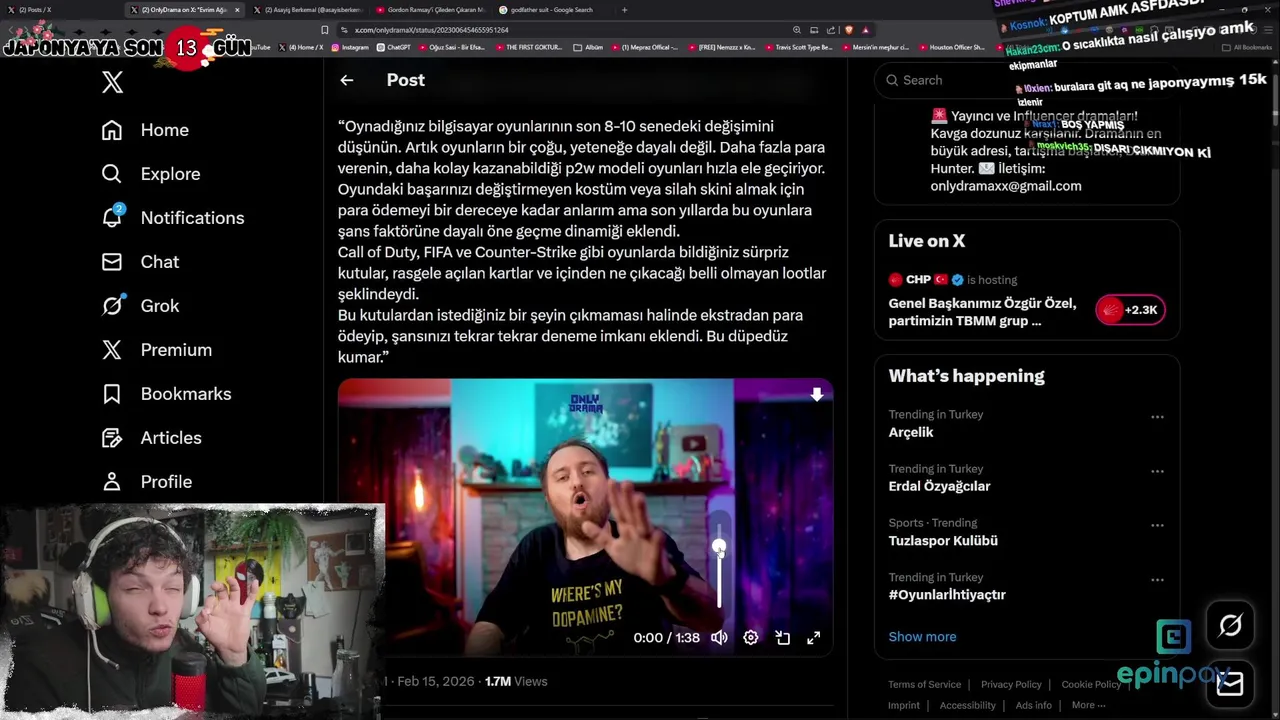Open a new browser tab
Screen dimensions: 1280x720
point(624,10)
